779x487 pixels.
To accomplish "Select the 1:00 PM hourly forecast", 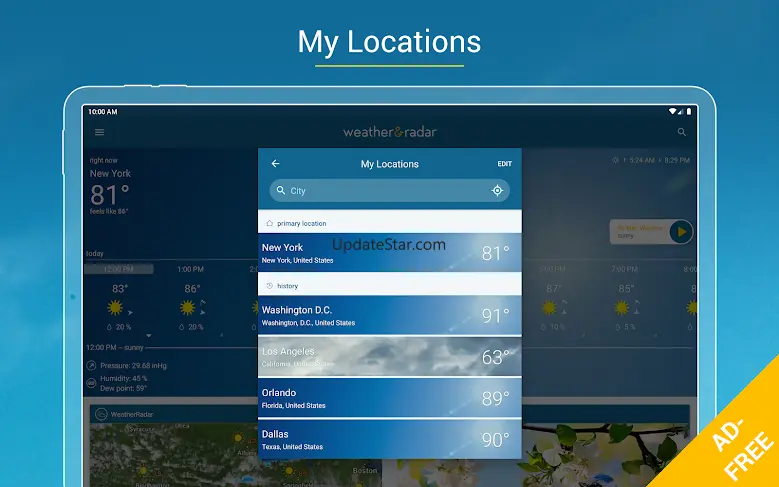I will 191,269.
